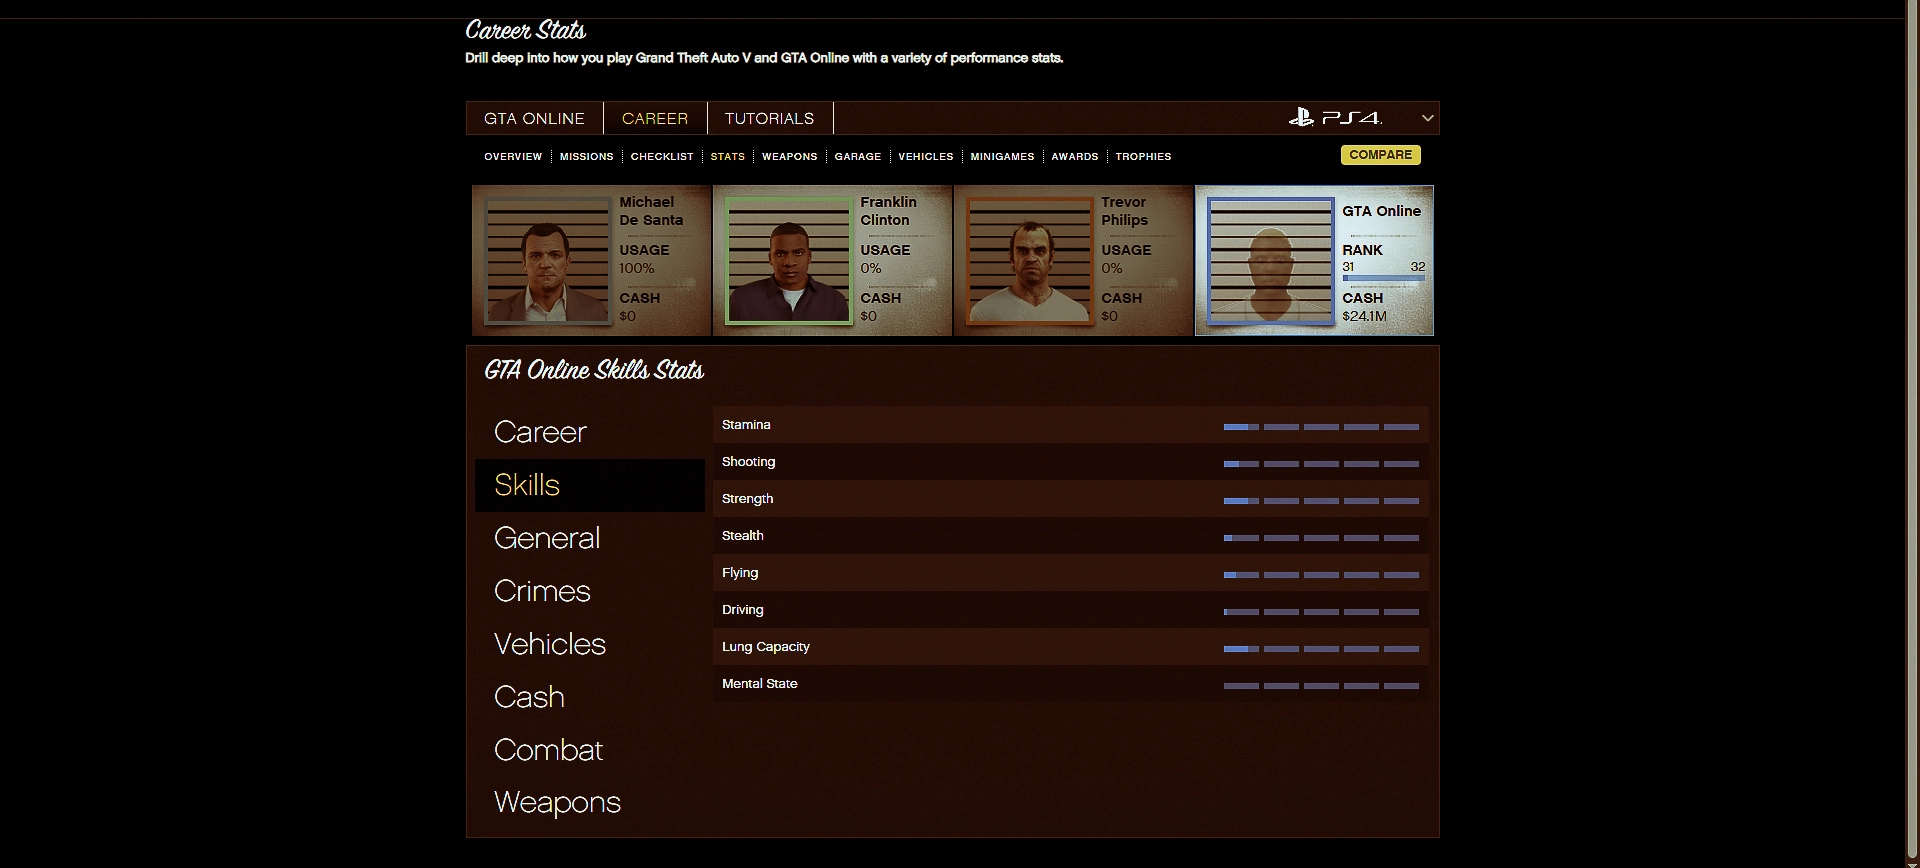Open the TROPHIES sub-tab

pyautogui.click(x=1144, y=157)
